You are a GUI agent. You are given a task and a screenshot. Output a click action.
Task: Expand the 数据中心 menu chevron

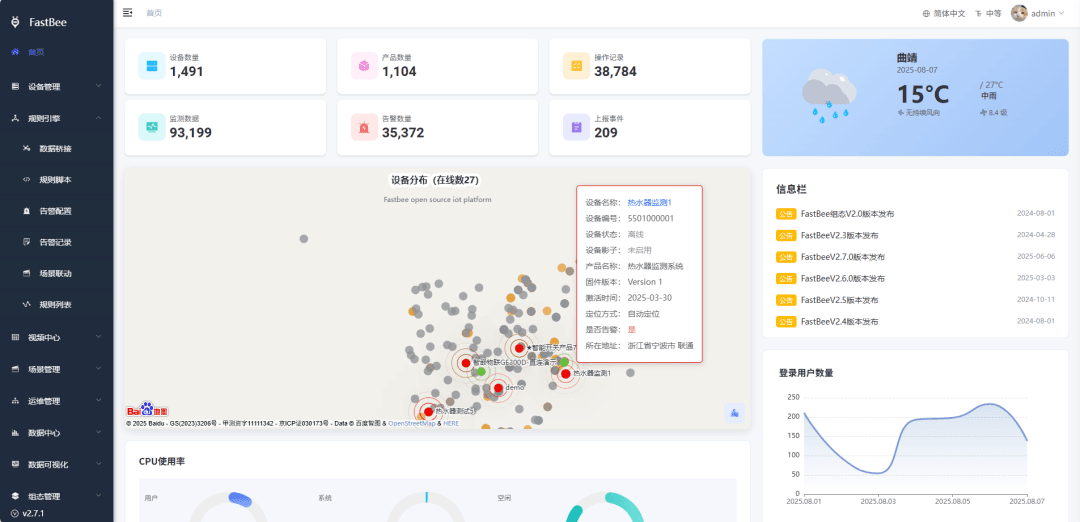pos(98,433)
